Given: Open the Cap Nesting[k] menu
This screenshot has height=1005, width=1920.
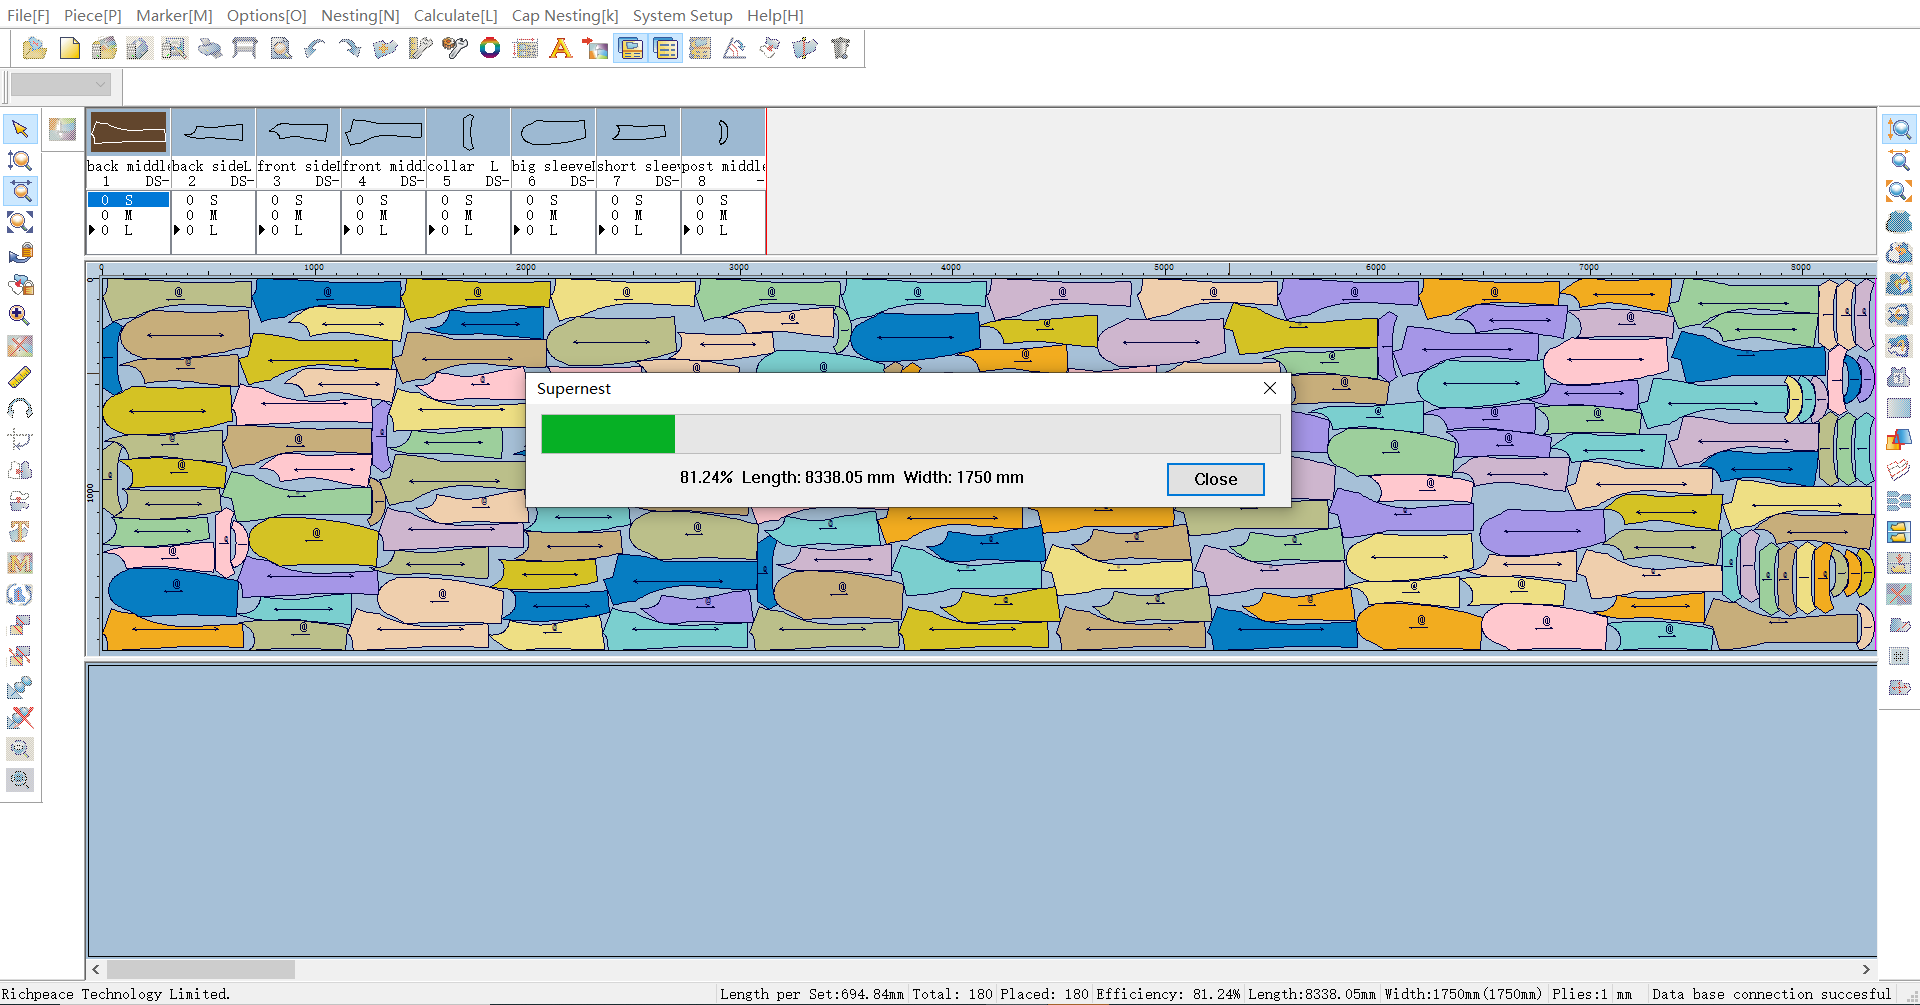Looking at the screenshot, I should (x=565, y=16).
